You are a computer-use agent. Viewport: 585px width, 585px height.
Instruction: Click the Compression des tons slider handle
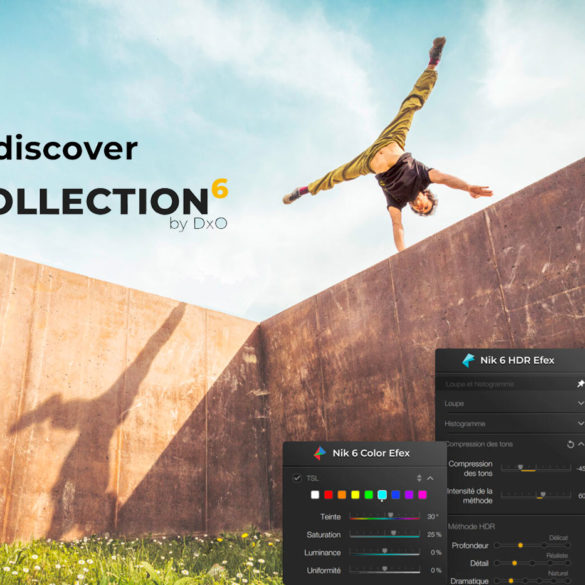pyautogui.click(x=520, y=467)
